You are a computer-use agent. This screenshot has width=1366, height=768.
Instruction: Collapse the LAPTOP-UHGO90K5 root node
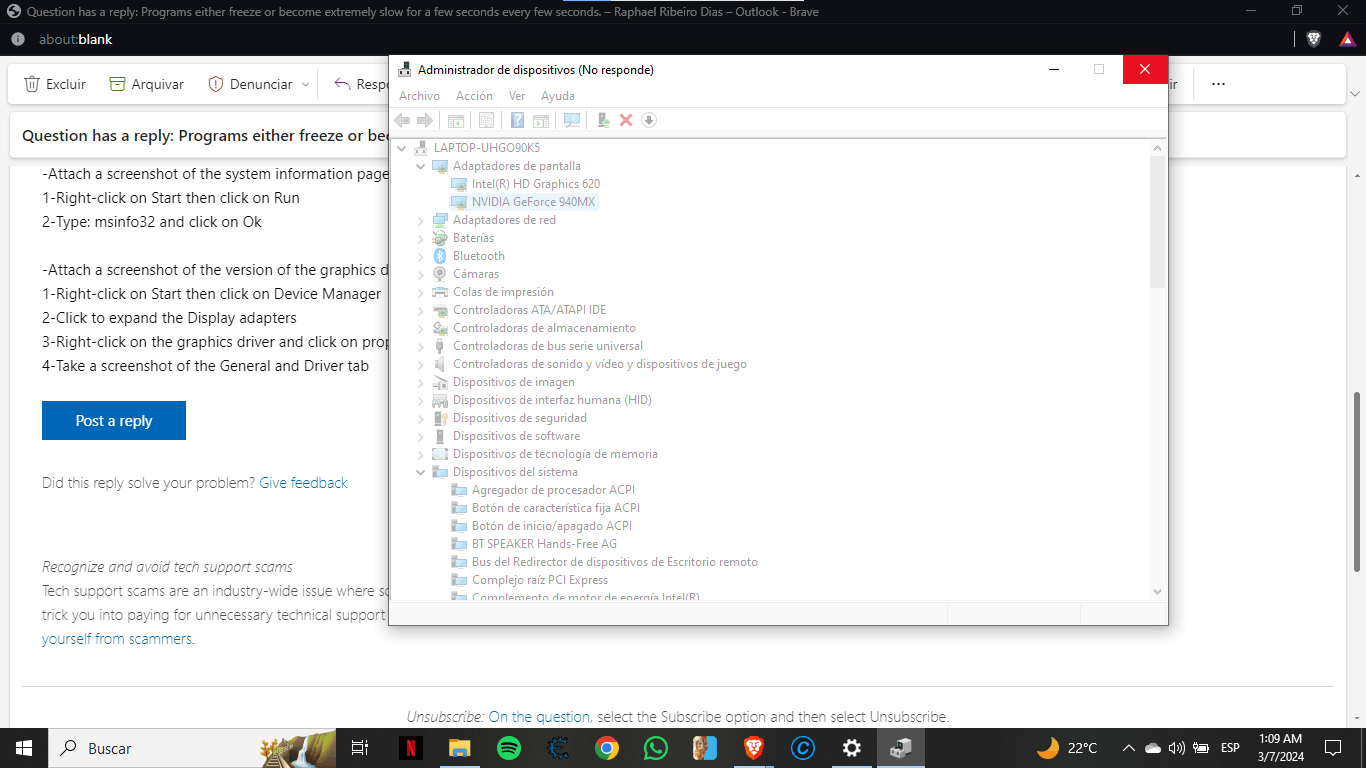402,148
